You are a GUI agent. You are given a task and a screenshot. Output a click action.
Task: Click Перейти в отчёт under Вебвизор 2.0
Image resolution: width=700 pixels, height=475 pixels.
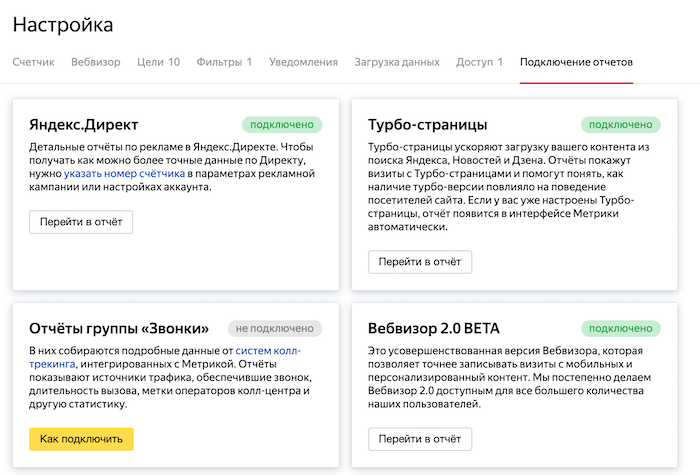420,439
